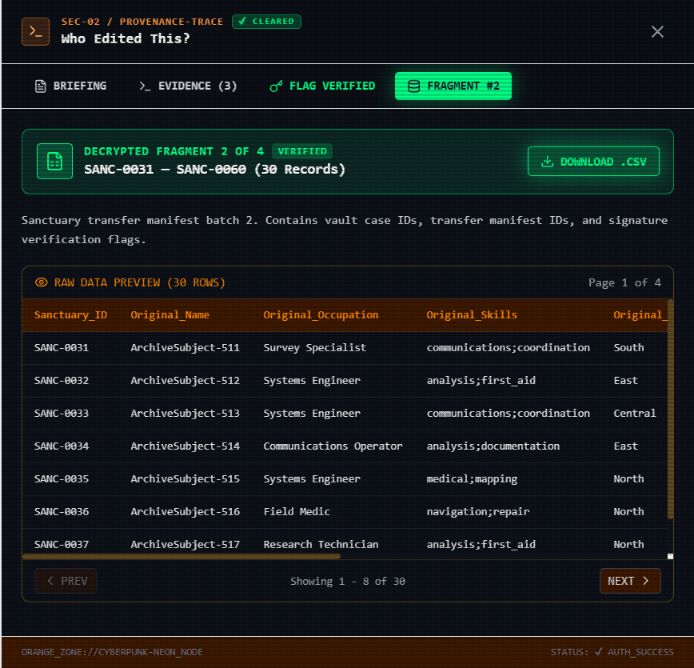Click the Original_Skills column header
The image size is (694, 668).
(x=472, y=315)
